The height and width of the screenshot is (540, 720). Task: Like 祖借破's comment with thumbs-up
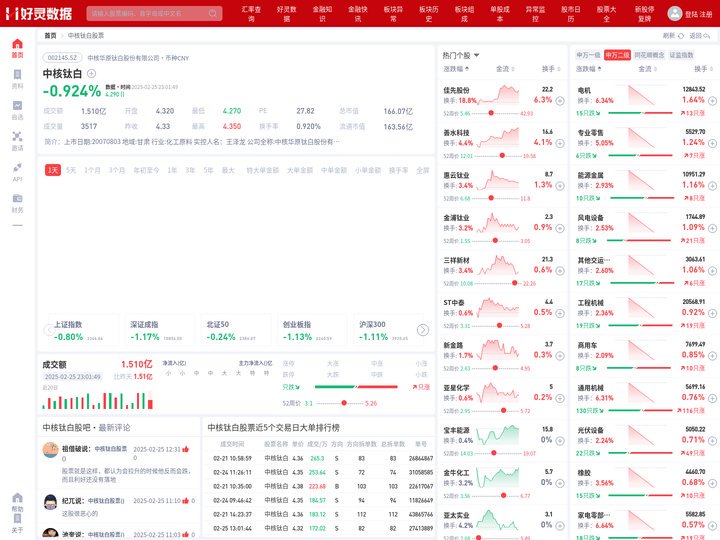[186, 449]
